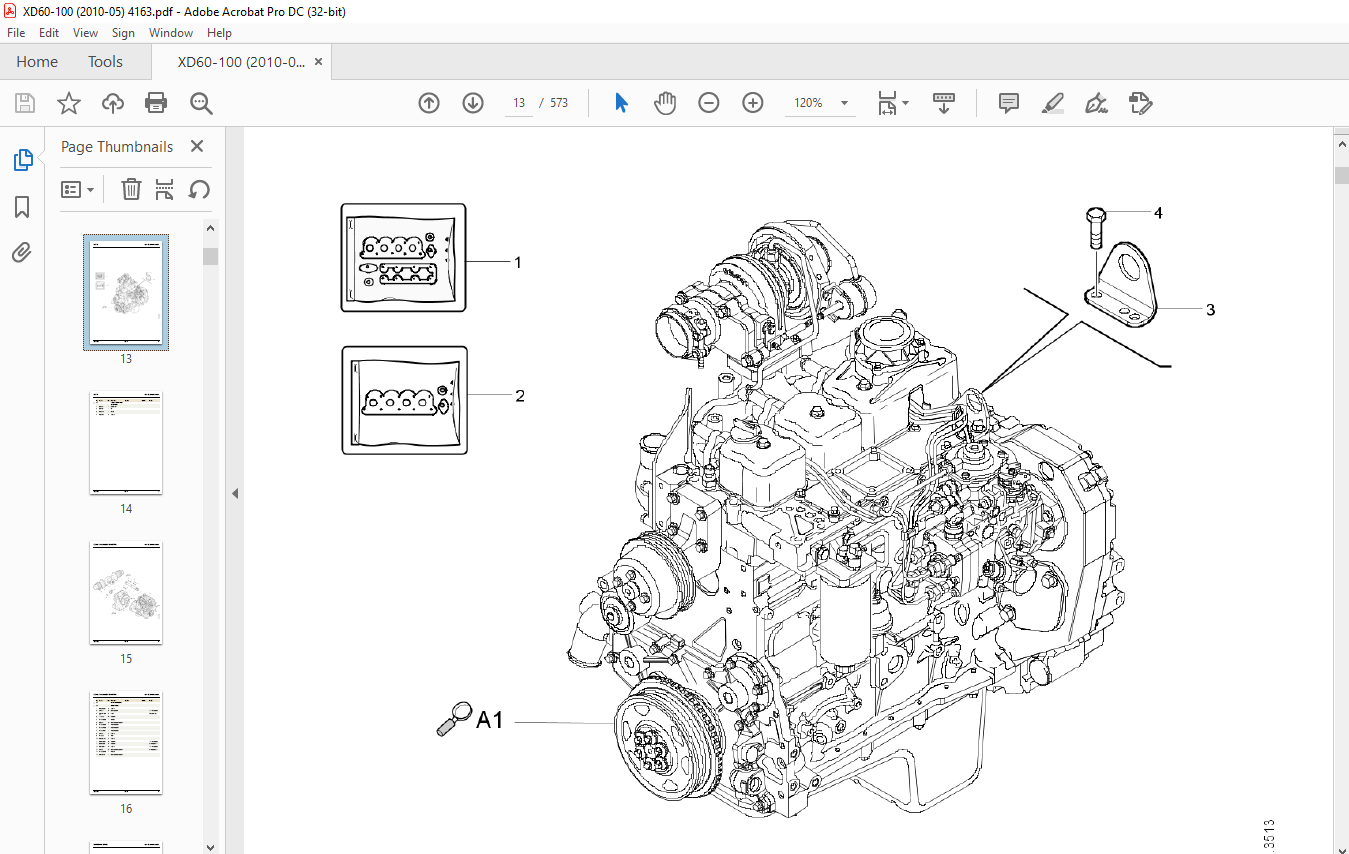Select page 16 thumbnail
Image resolution: width=1349 pixels, height=854 pixels.
(x=126, y=742)
